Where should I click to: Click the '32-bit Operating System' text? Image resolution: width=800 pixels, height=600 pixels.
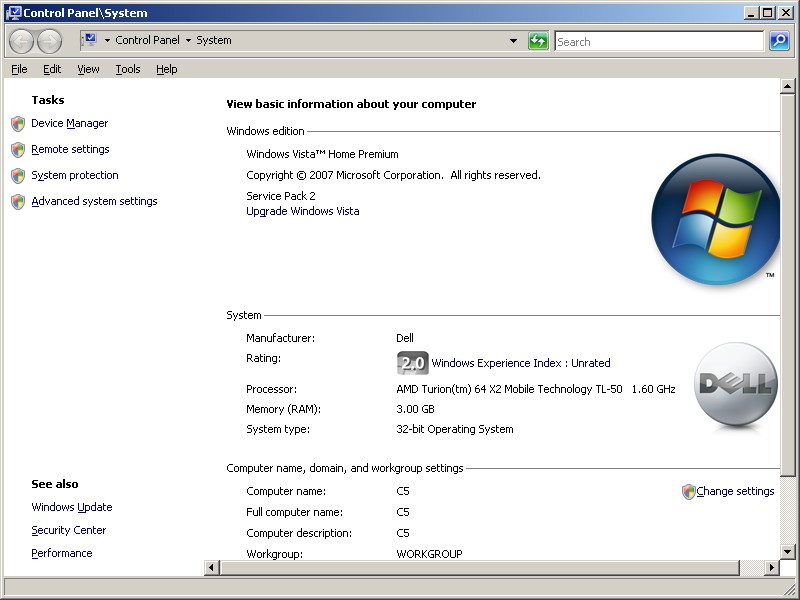tap(455, 429)
